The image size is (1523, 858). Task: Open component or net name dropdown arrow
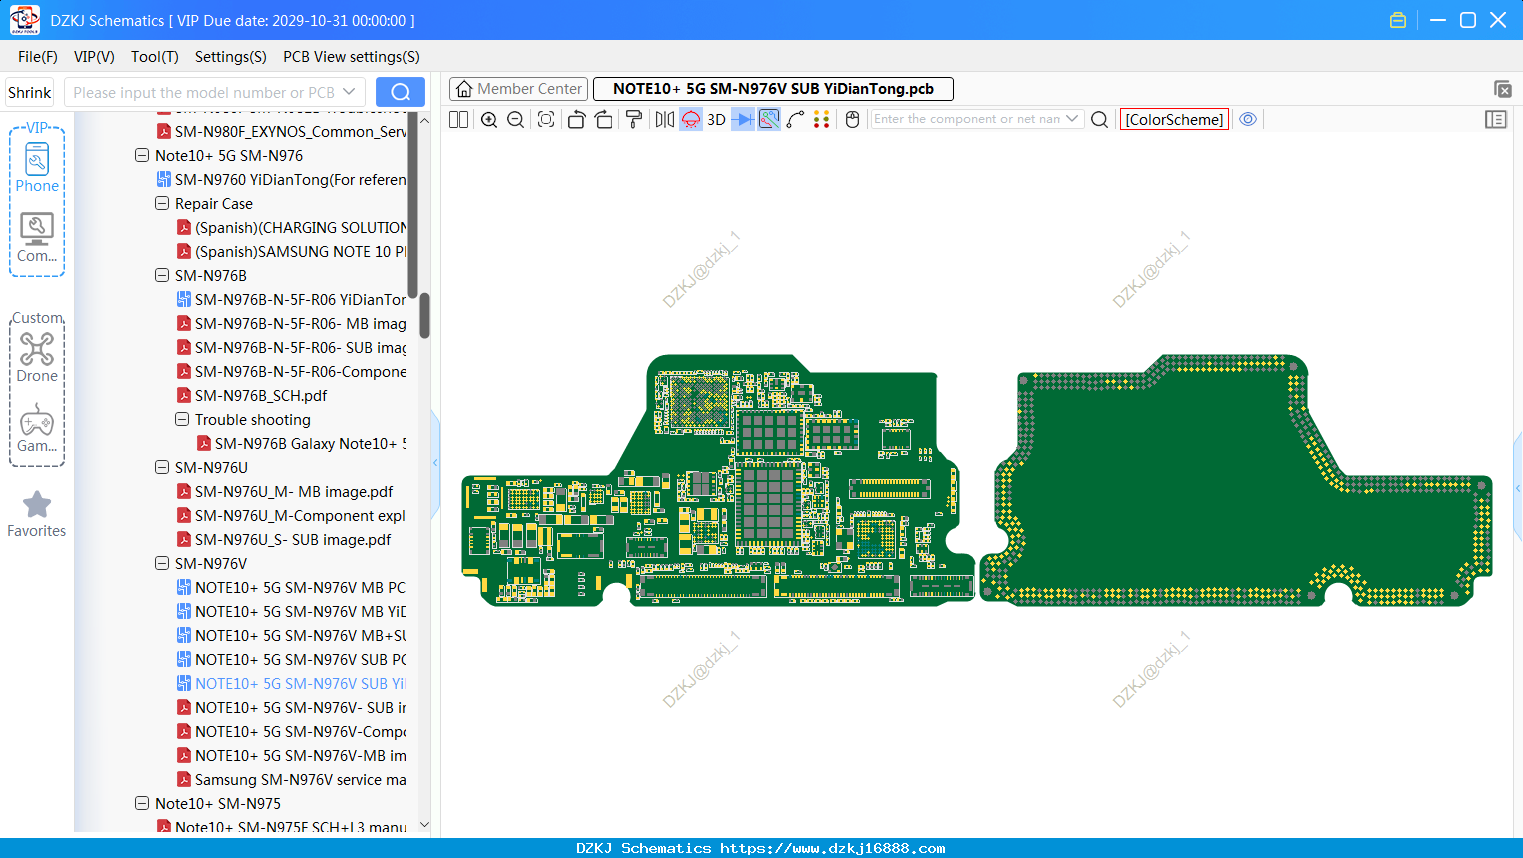(x=1072, y=119)
